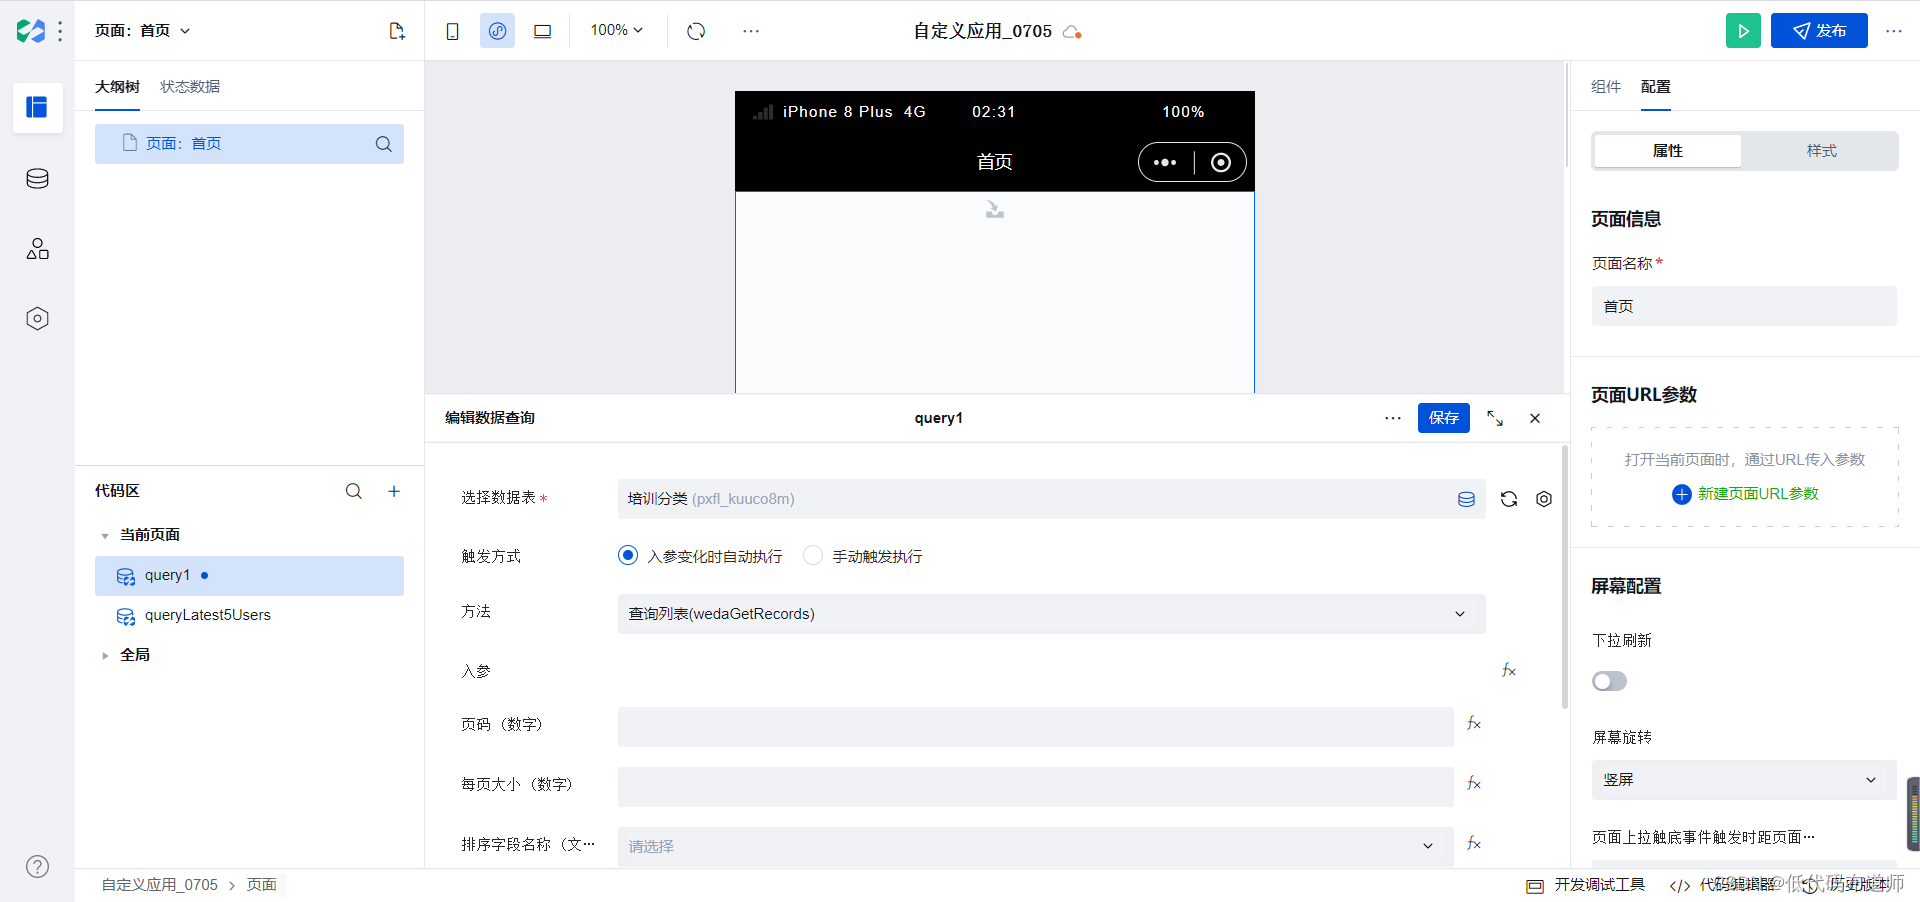Click the 发布 publish button
Viewport: 1920px width, 902px height.
[1819, 31]
